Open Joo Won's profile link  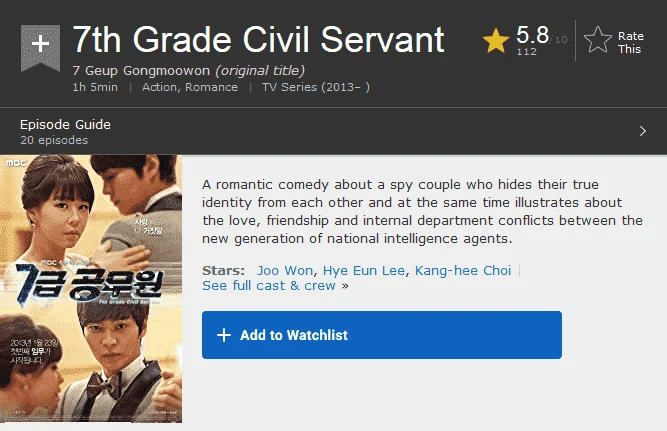(x=285, y=271)
